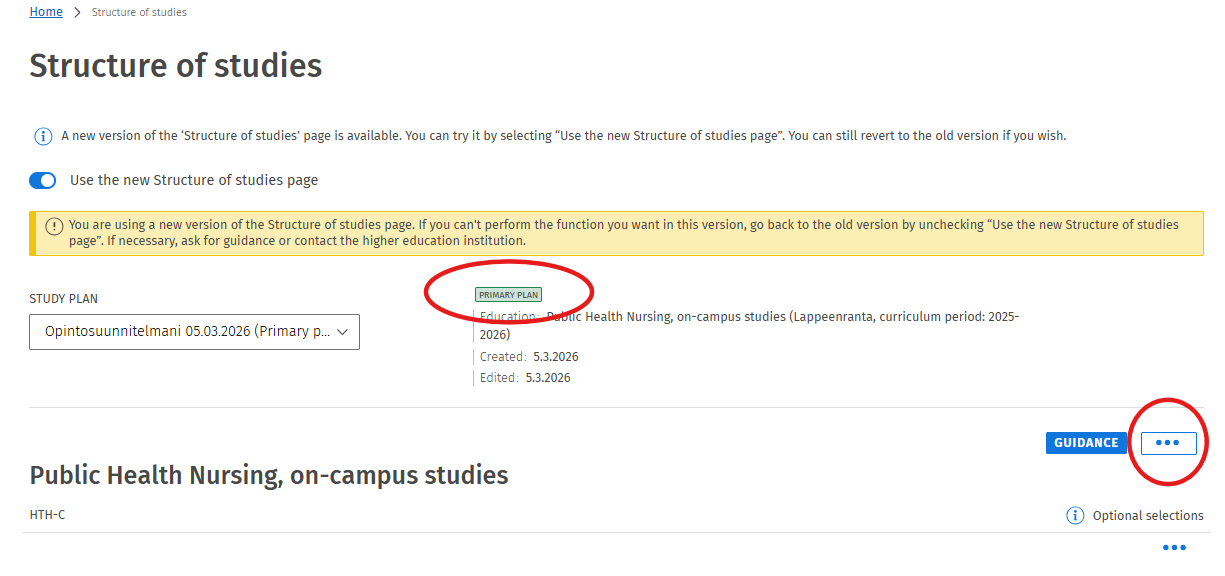Click the info icon next to Optional selections
The image size is (1225, 576).
(x=1075, y=516)
